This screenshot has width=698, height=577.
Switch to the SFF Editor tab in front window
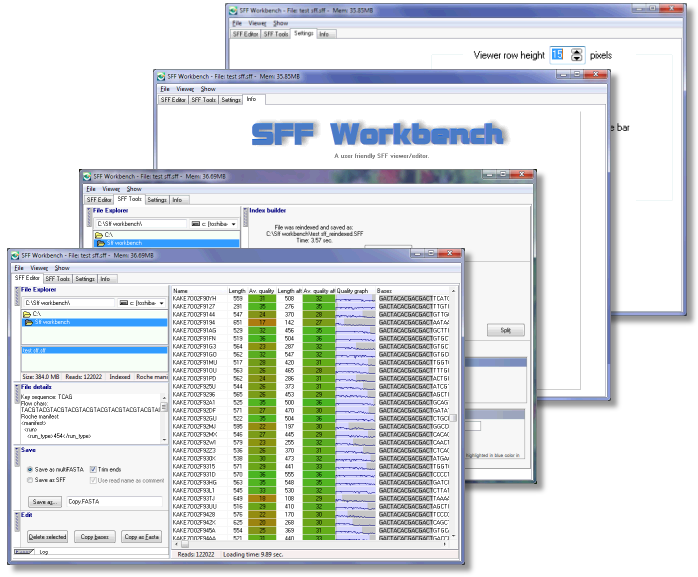click(27, 278)
